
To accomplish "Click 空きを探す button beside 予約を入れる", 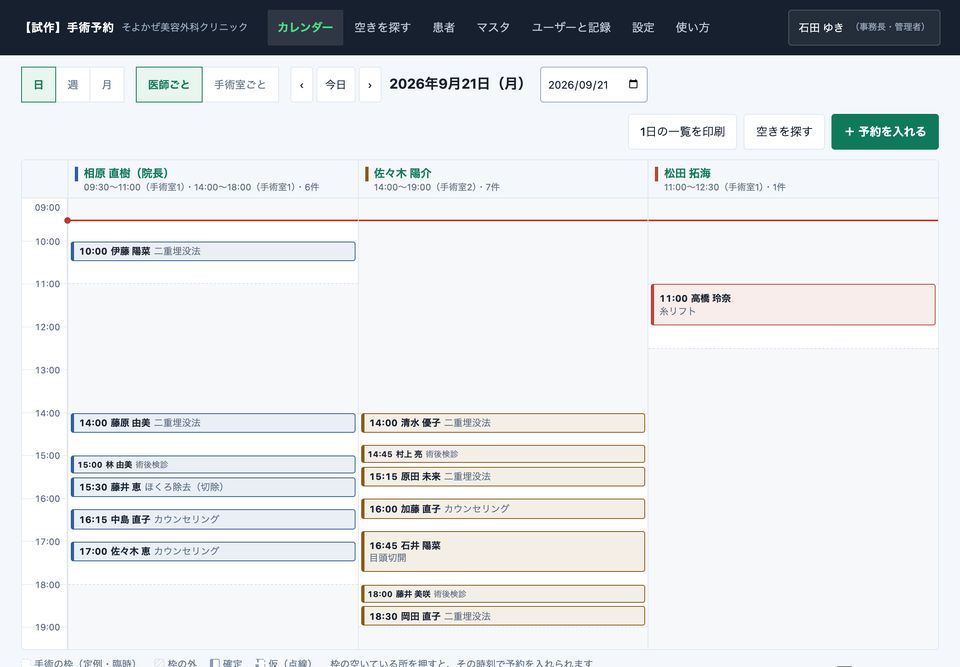I will tap(784, 132).
